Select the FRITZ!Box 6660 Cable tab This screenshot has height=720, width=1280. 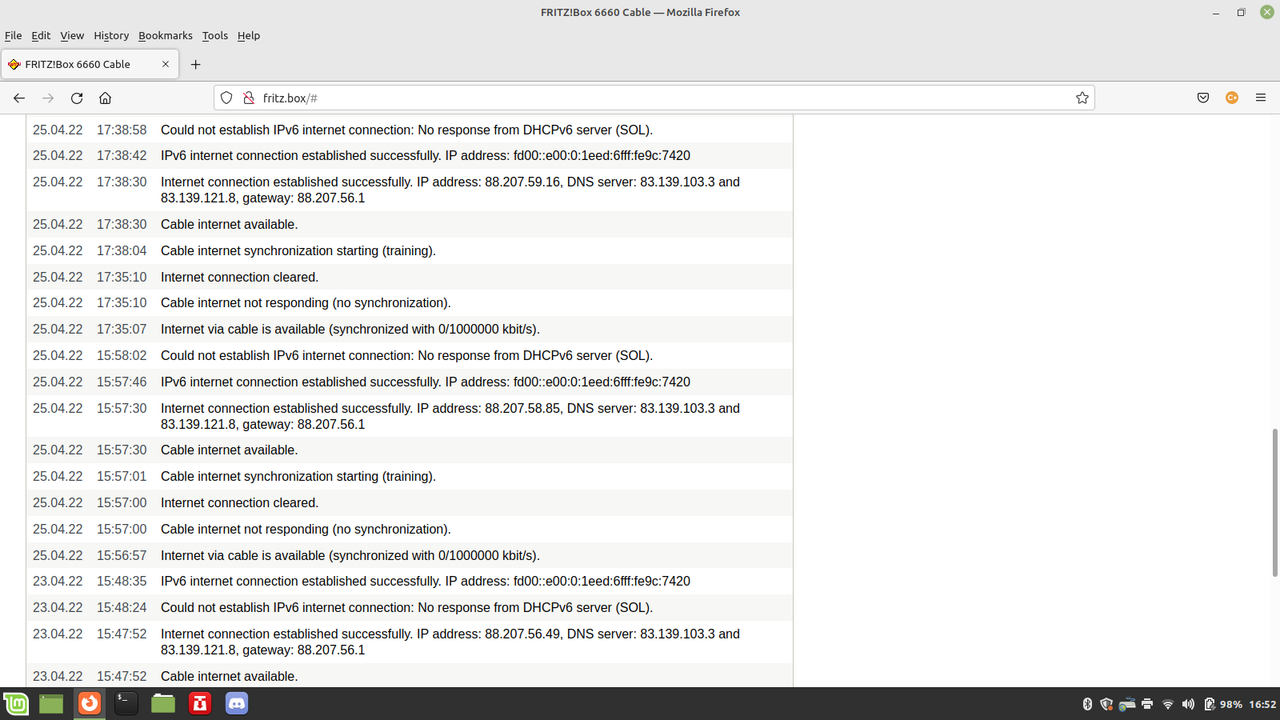pos(90,64)
